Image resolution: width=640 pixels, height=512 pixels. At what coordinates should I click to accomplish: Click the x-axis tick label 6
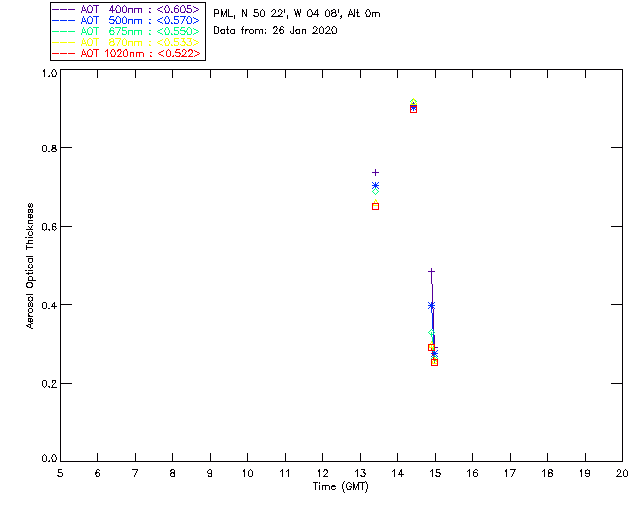point(98,473)
